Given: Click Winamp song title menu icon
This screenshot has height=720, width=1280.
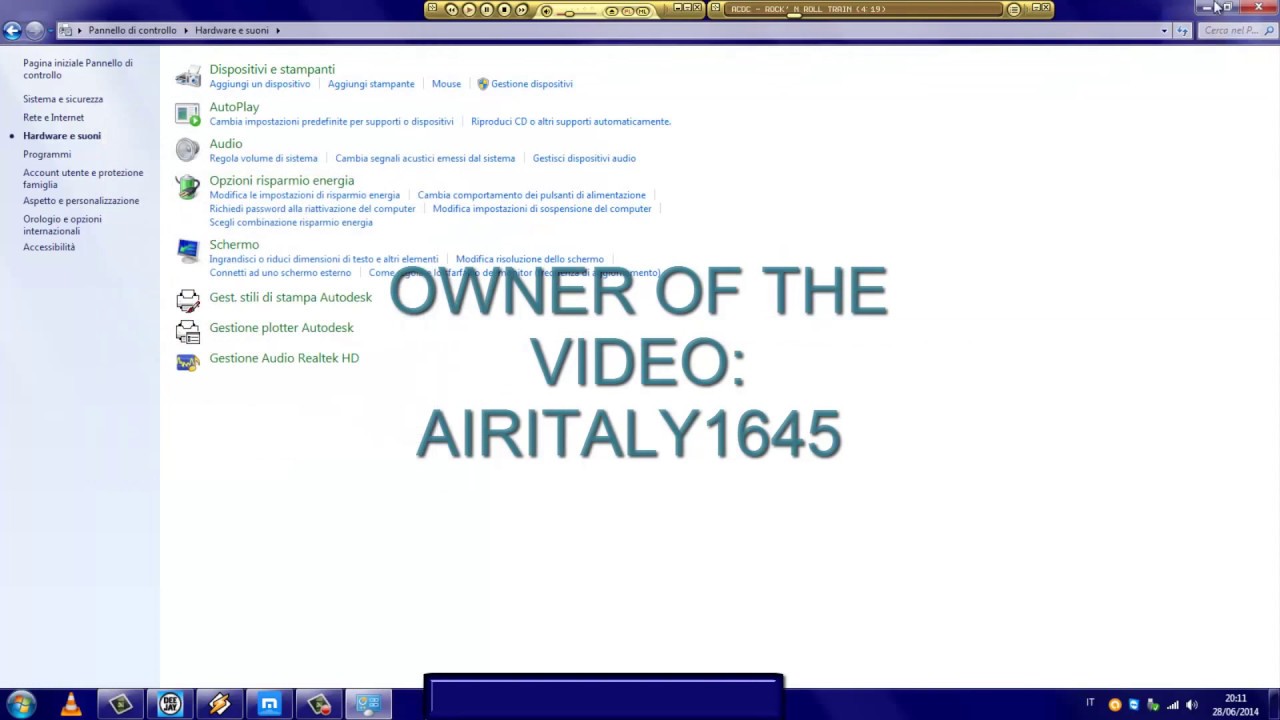Looking at the screenshot, I should (x=1014, y=10).
